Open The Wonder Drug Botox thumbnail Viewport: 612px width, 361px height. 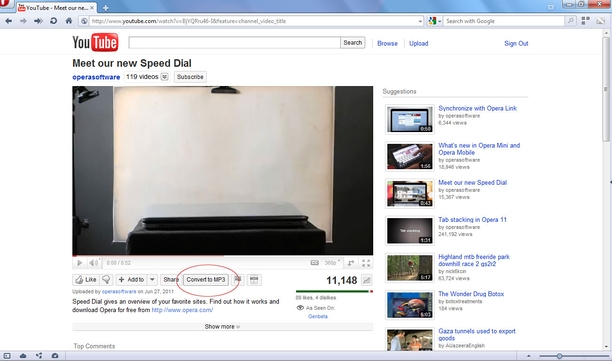tap(410, 305)
